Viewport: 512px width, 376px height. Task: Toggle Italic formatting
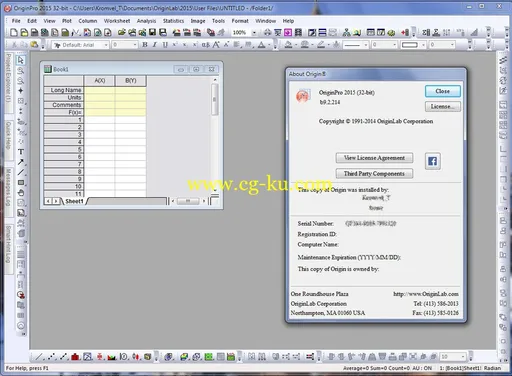(x=155, y=45)
